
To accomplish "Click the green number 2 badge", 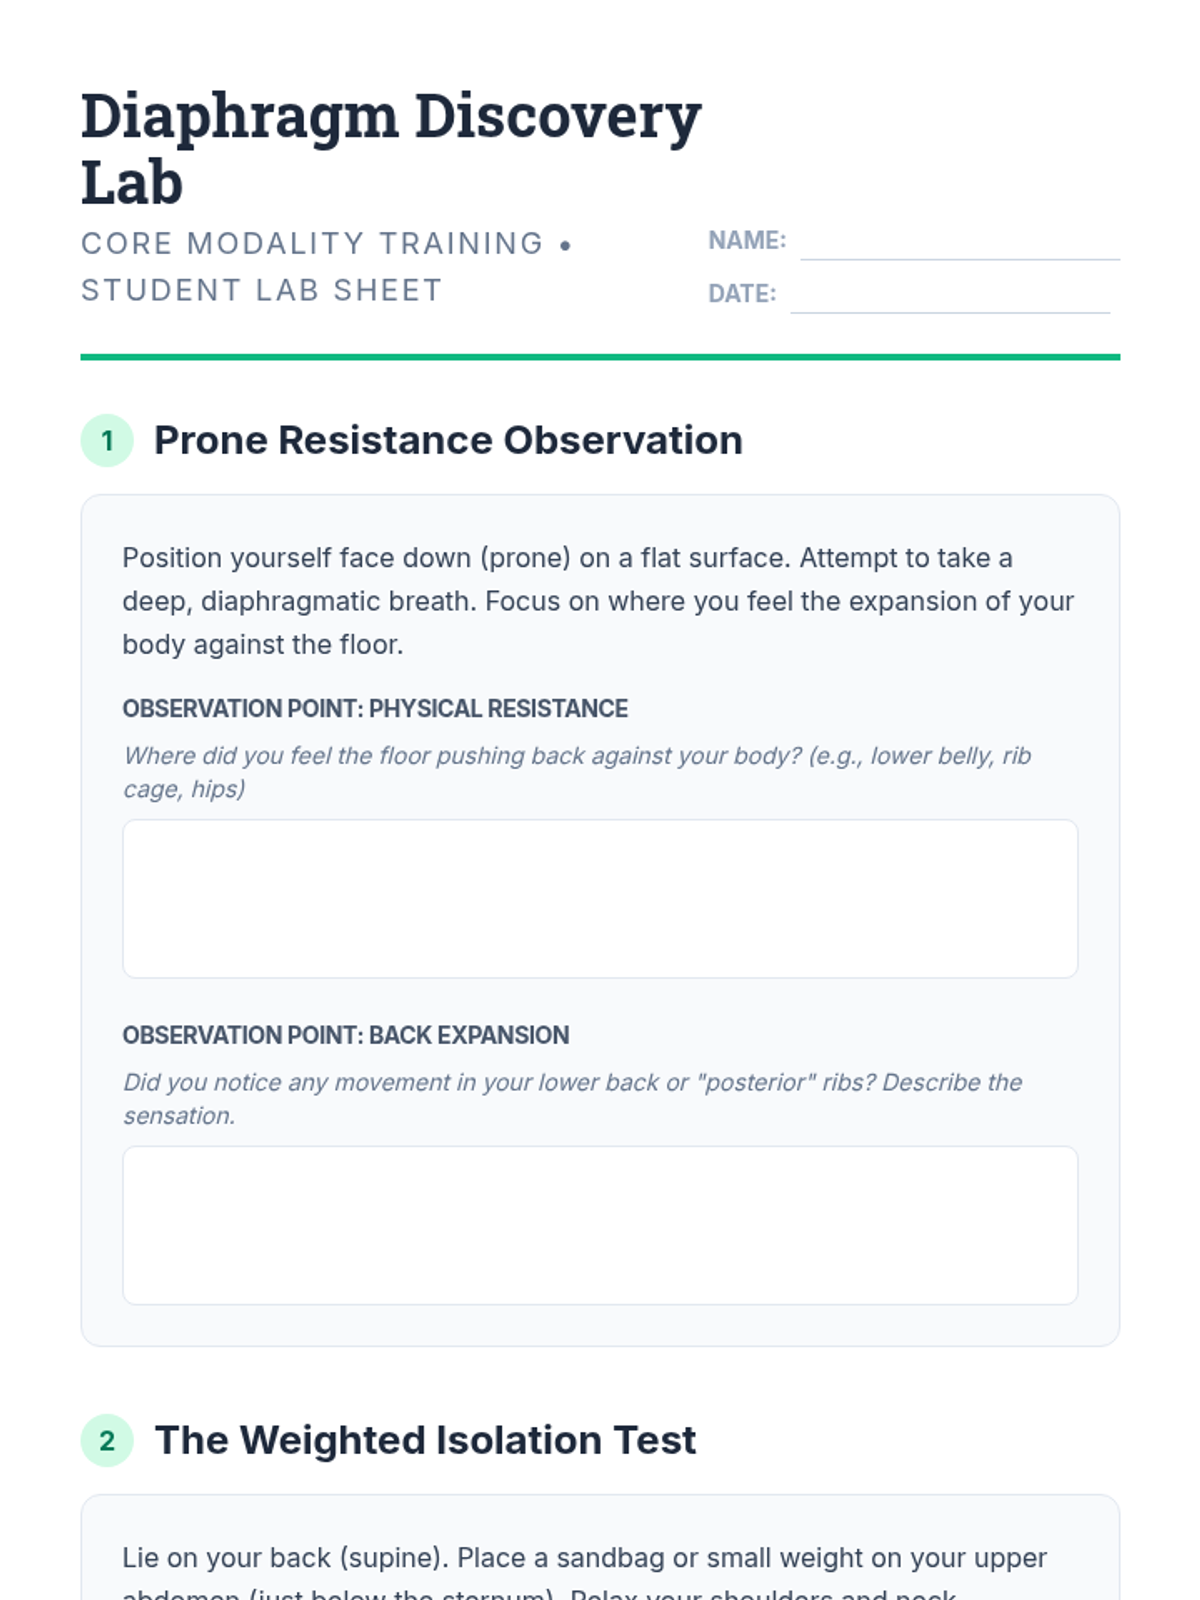I will pos(107,1440).
